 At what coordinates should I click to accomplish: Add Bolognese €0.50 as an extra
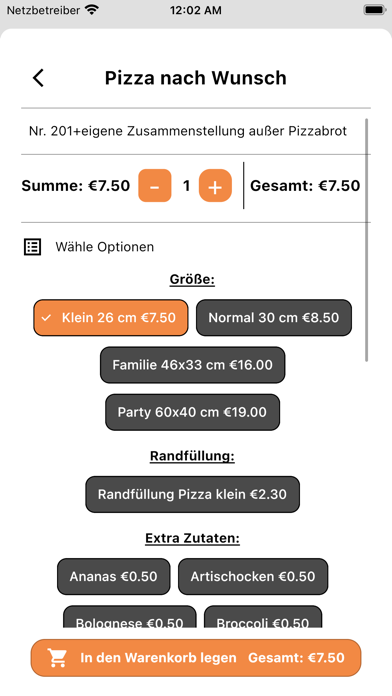click(x=129, y=617)
